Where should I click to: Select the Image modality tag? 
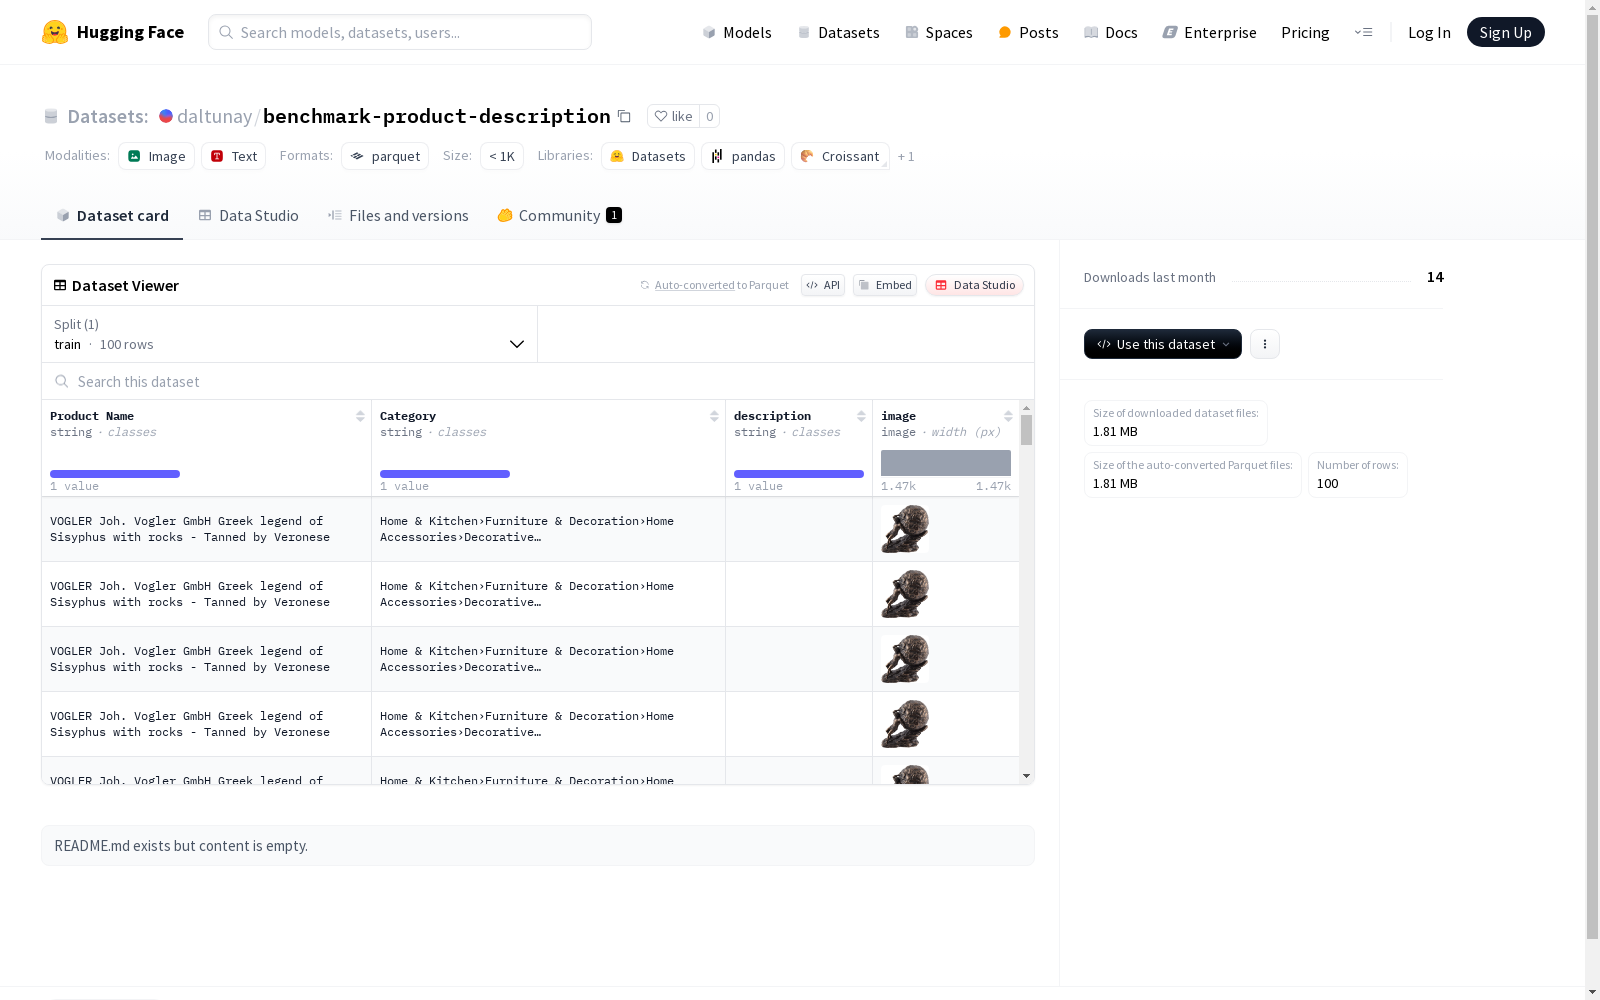click(x=156, y=156)
